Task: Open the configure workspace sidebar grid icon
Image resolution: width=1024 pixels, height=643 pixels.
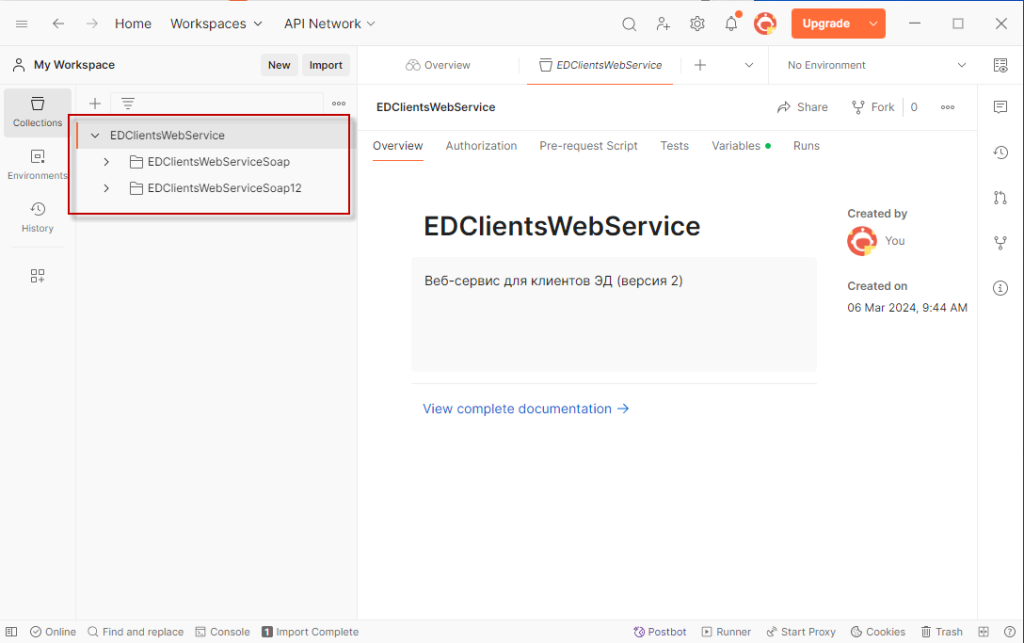Action: [37, 275]
